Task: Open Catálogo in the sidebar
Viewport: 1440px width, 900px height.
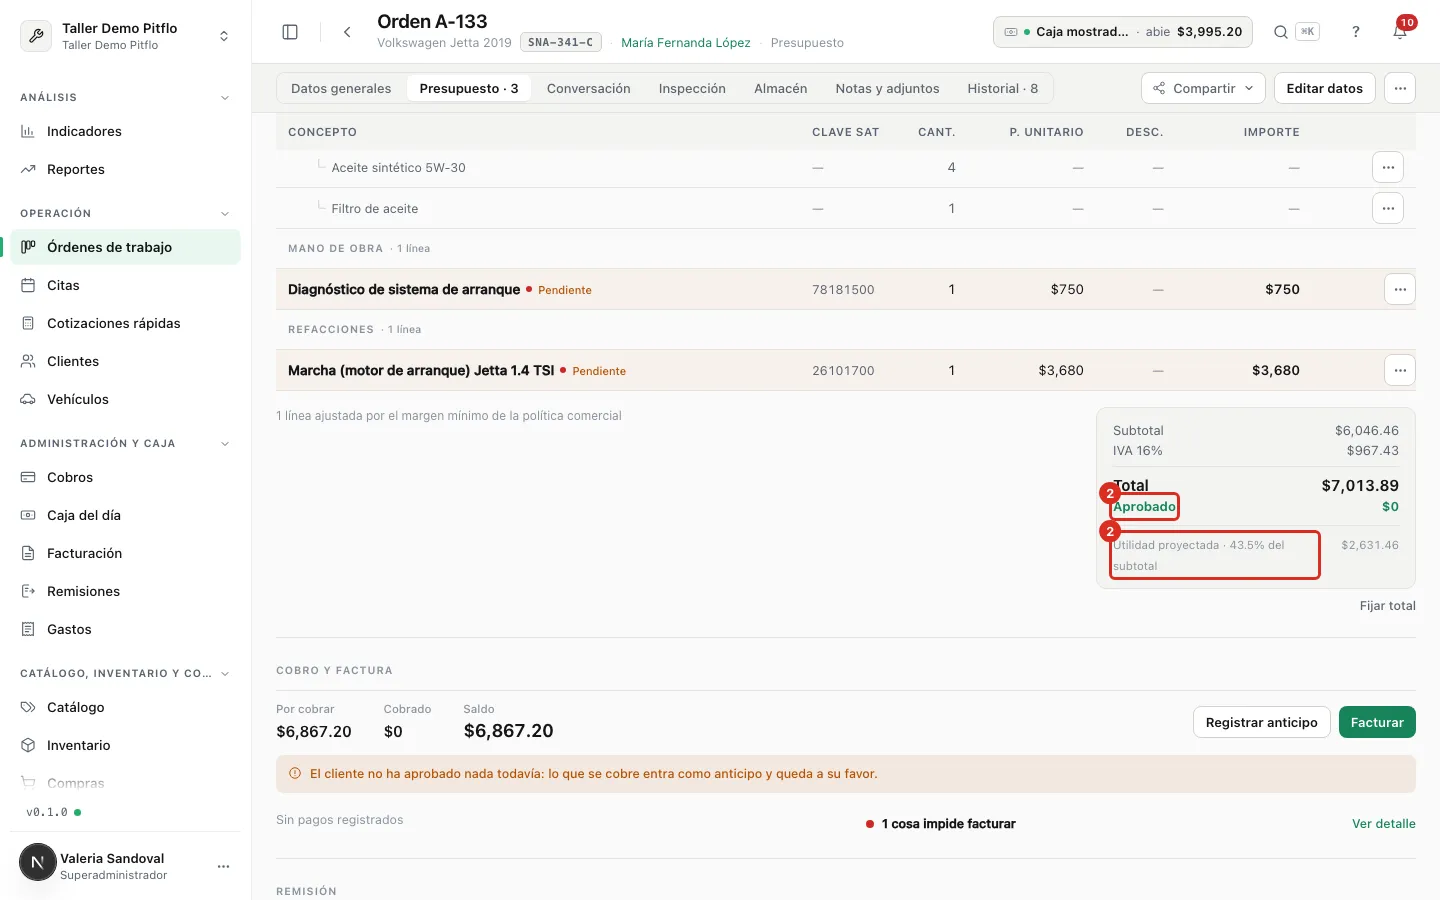Action: [x=125, y=707]
